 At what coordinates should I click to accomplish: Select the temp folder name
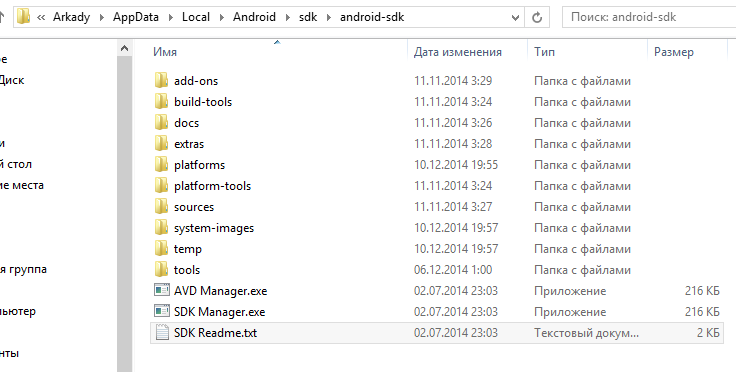click(188, 249)
